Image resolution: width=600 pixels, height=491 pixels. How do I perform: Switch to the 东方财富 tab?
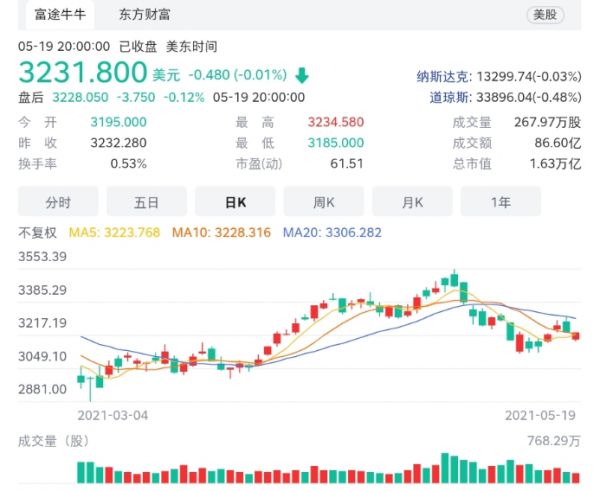144,16
